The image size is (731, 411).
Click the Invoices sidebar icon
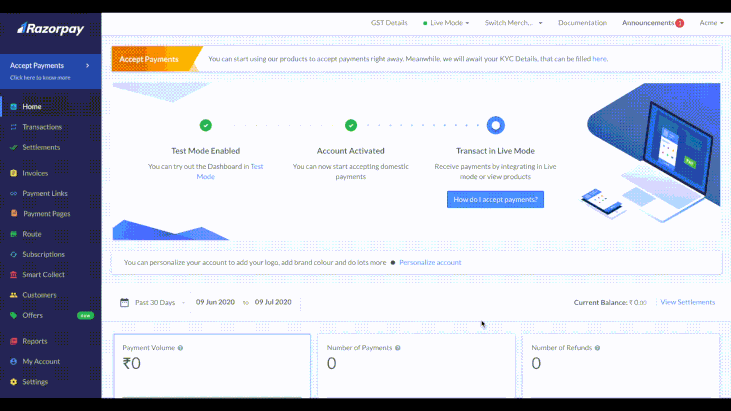point(13,173)
